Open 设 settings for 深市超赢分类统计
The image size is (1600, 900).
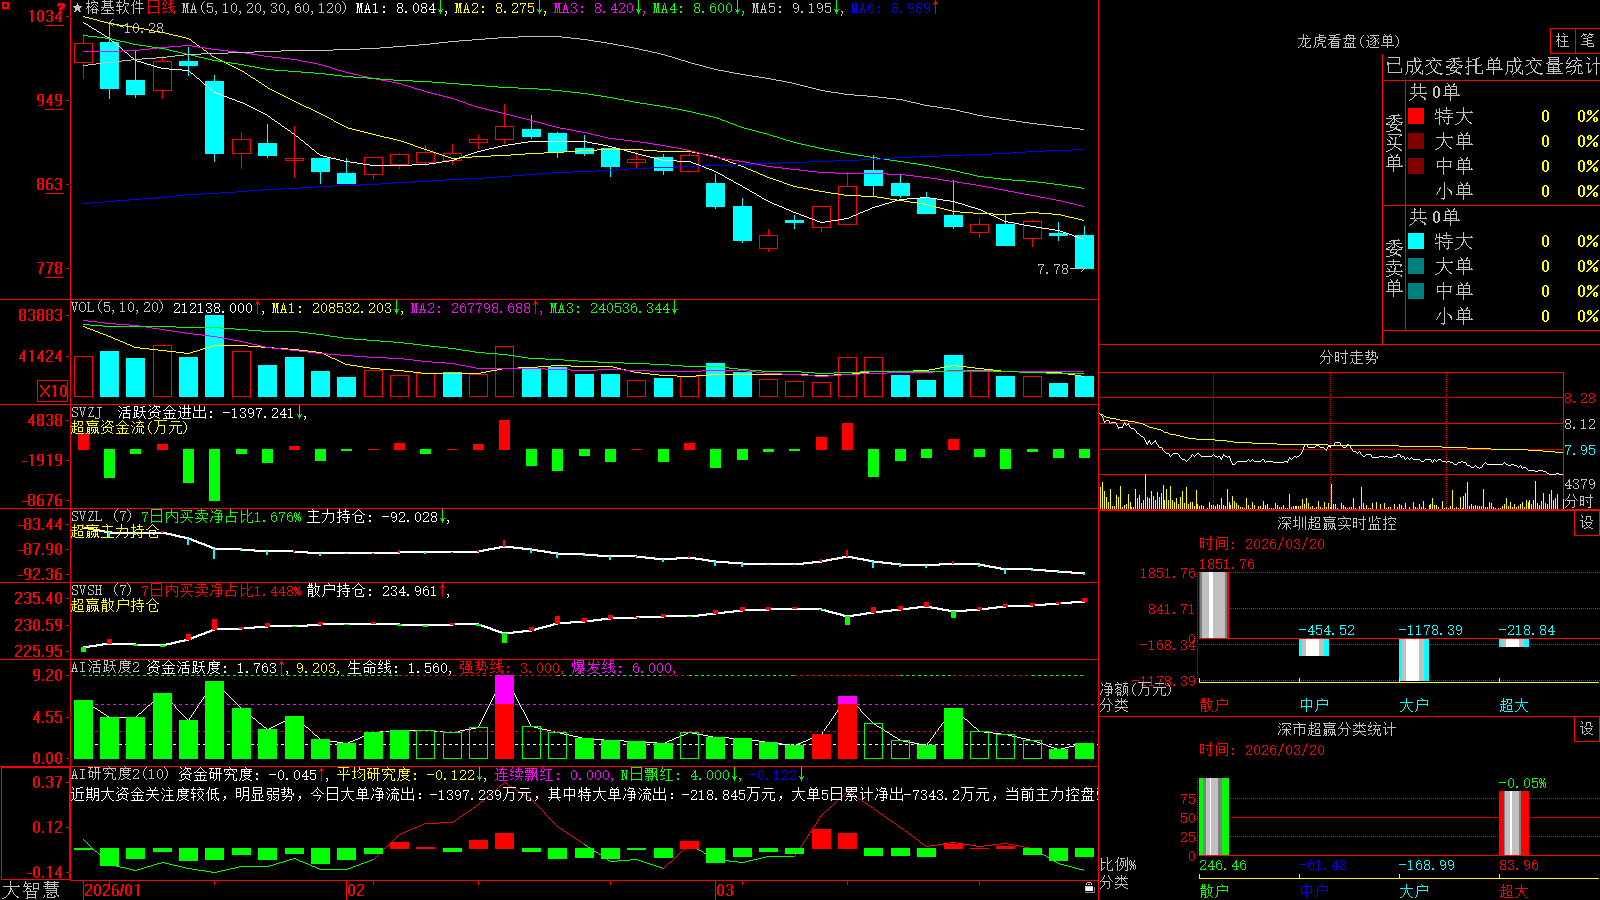pyautogui.click(x=1587, y=729)
